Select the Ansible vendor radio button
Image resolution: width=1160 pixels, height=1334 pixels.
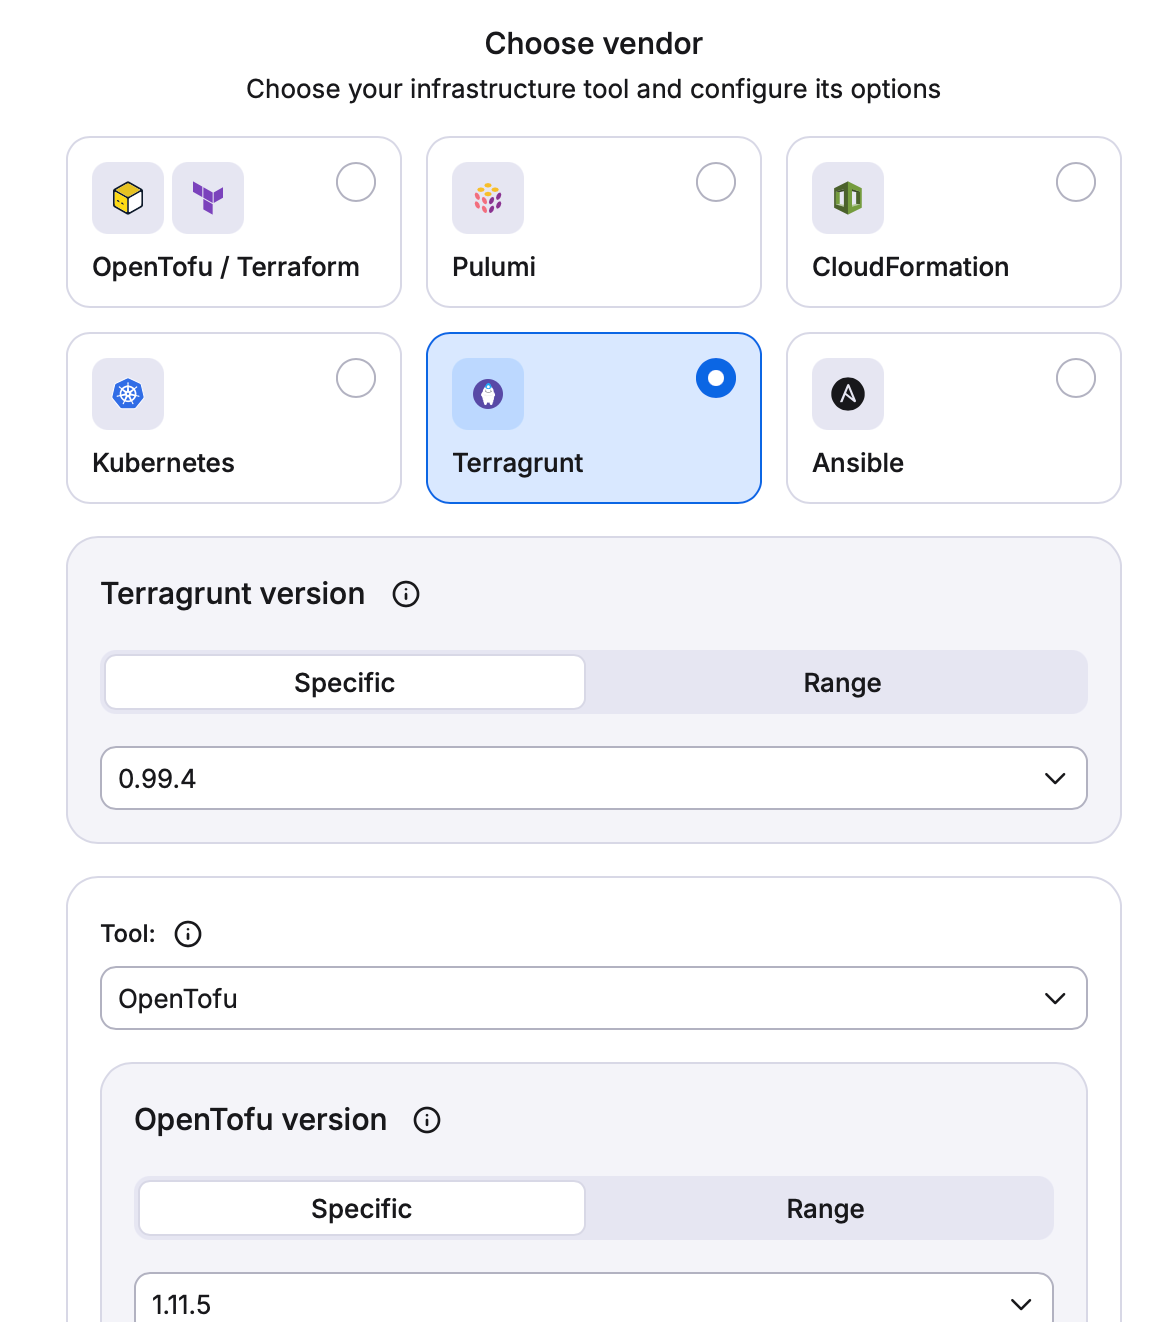pos(1076,378)
